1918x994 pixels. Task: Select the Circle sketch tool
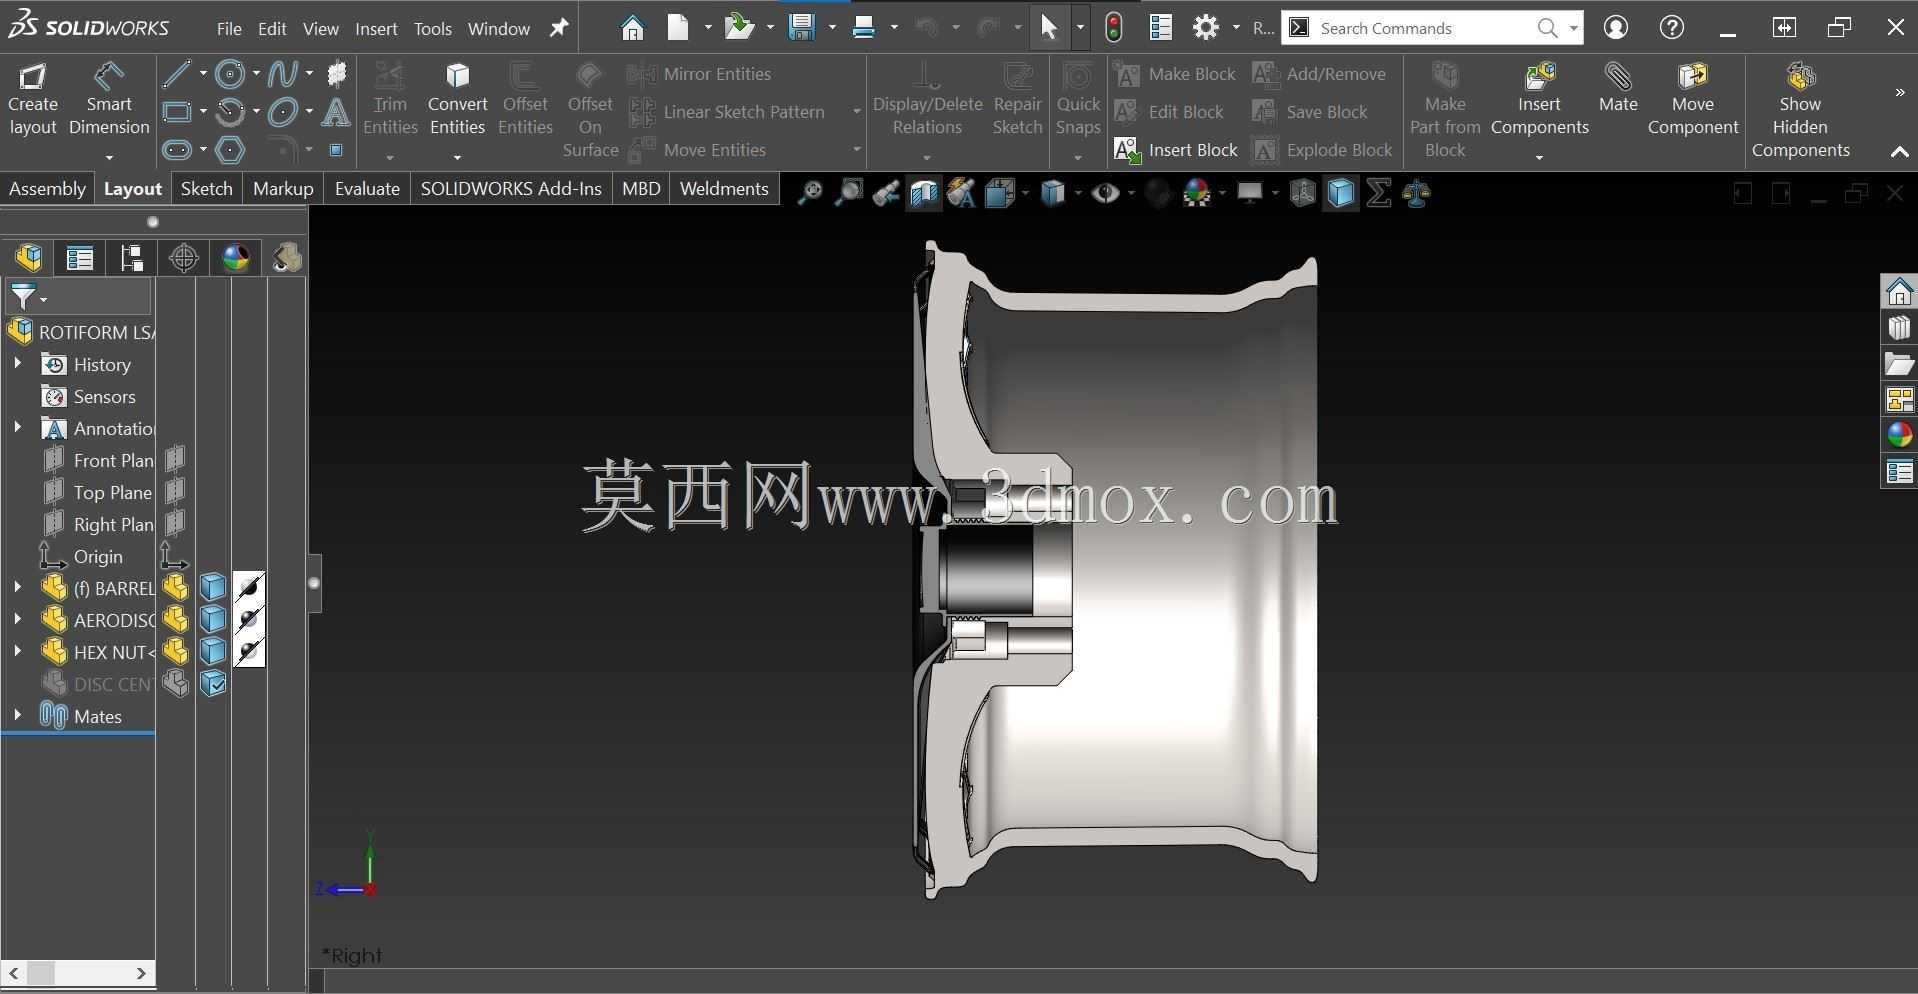click(x=230, y=73)
